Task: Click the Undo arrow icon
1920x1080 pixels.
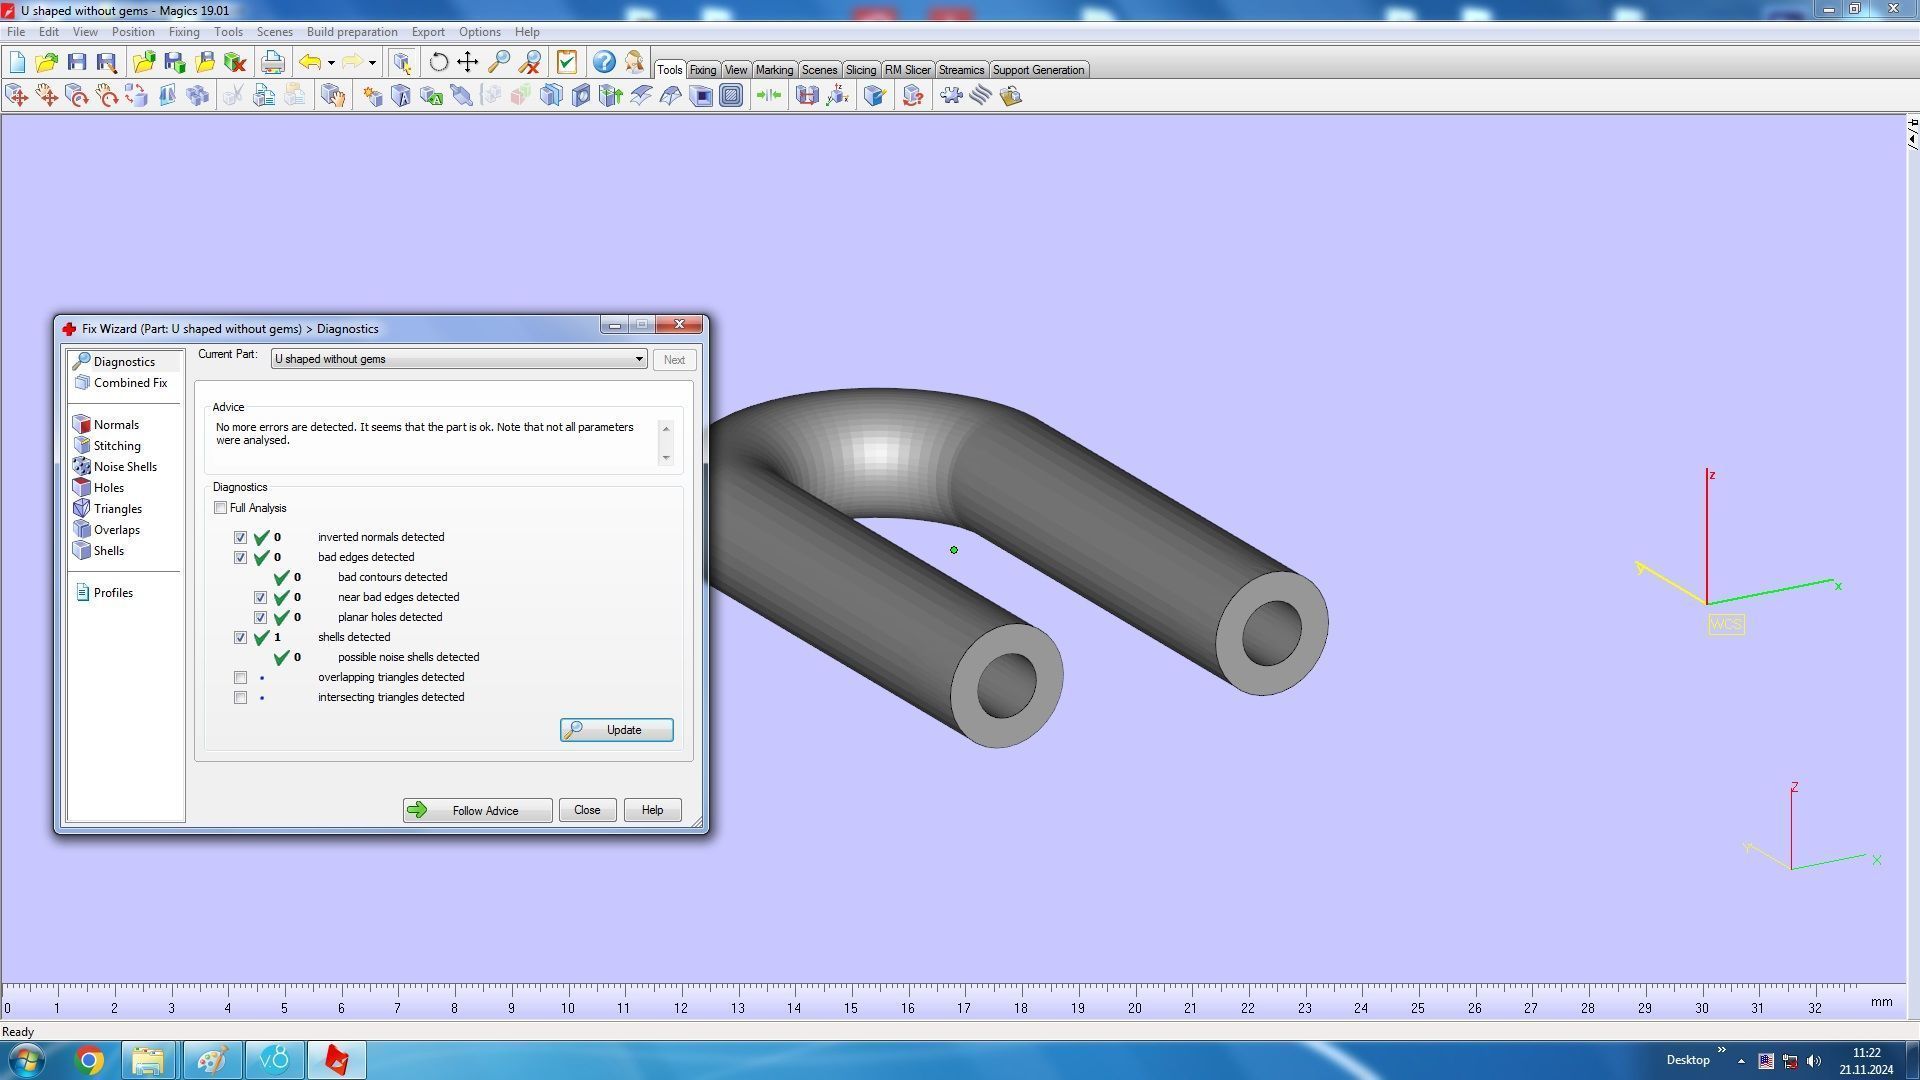Action: pyautogui.click(x=310, y=62)
